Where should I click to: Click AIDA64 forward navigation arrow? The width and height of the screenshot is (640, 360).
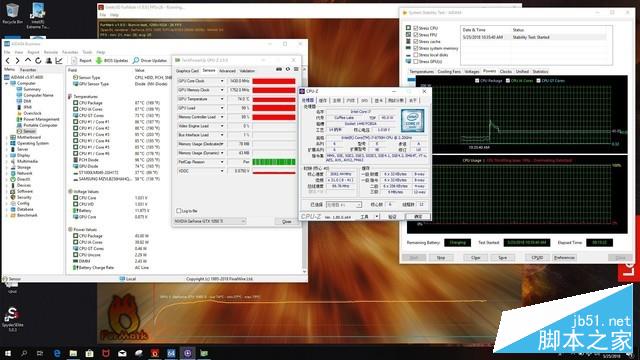(17, 60)
